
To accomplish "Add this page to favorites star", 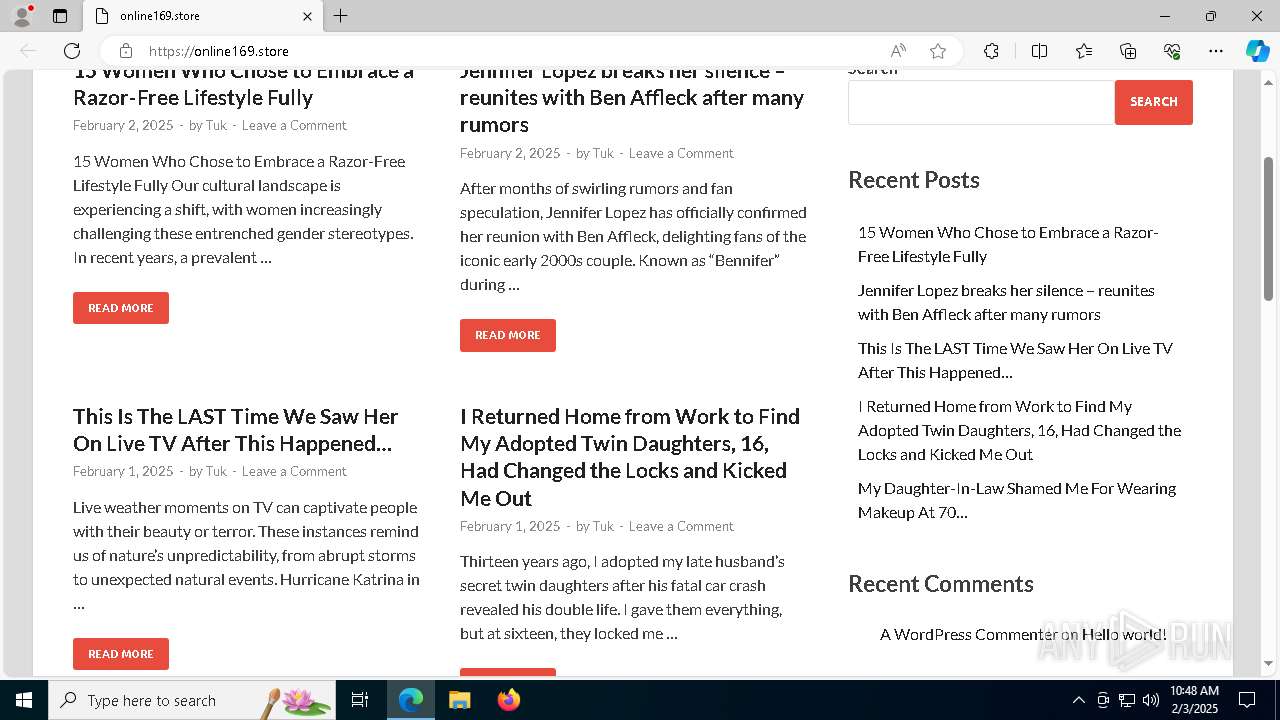I will point(938,51).
